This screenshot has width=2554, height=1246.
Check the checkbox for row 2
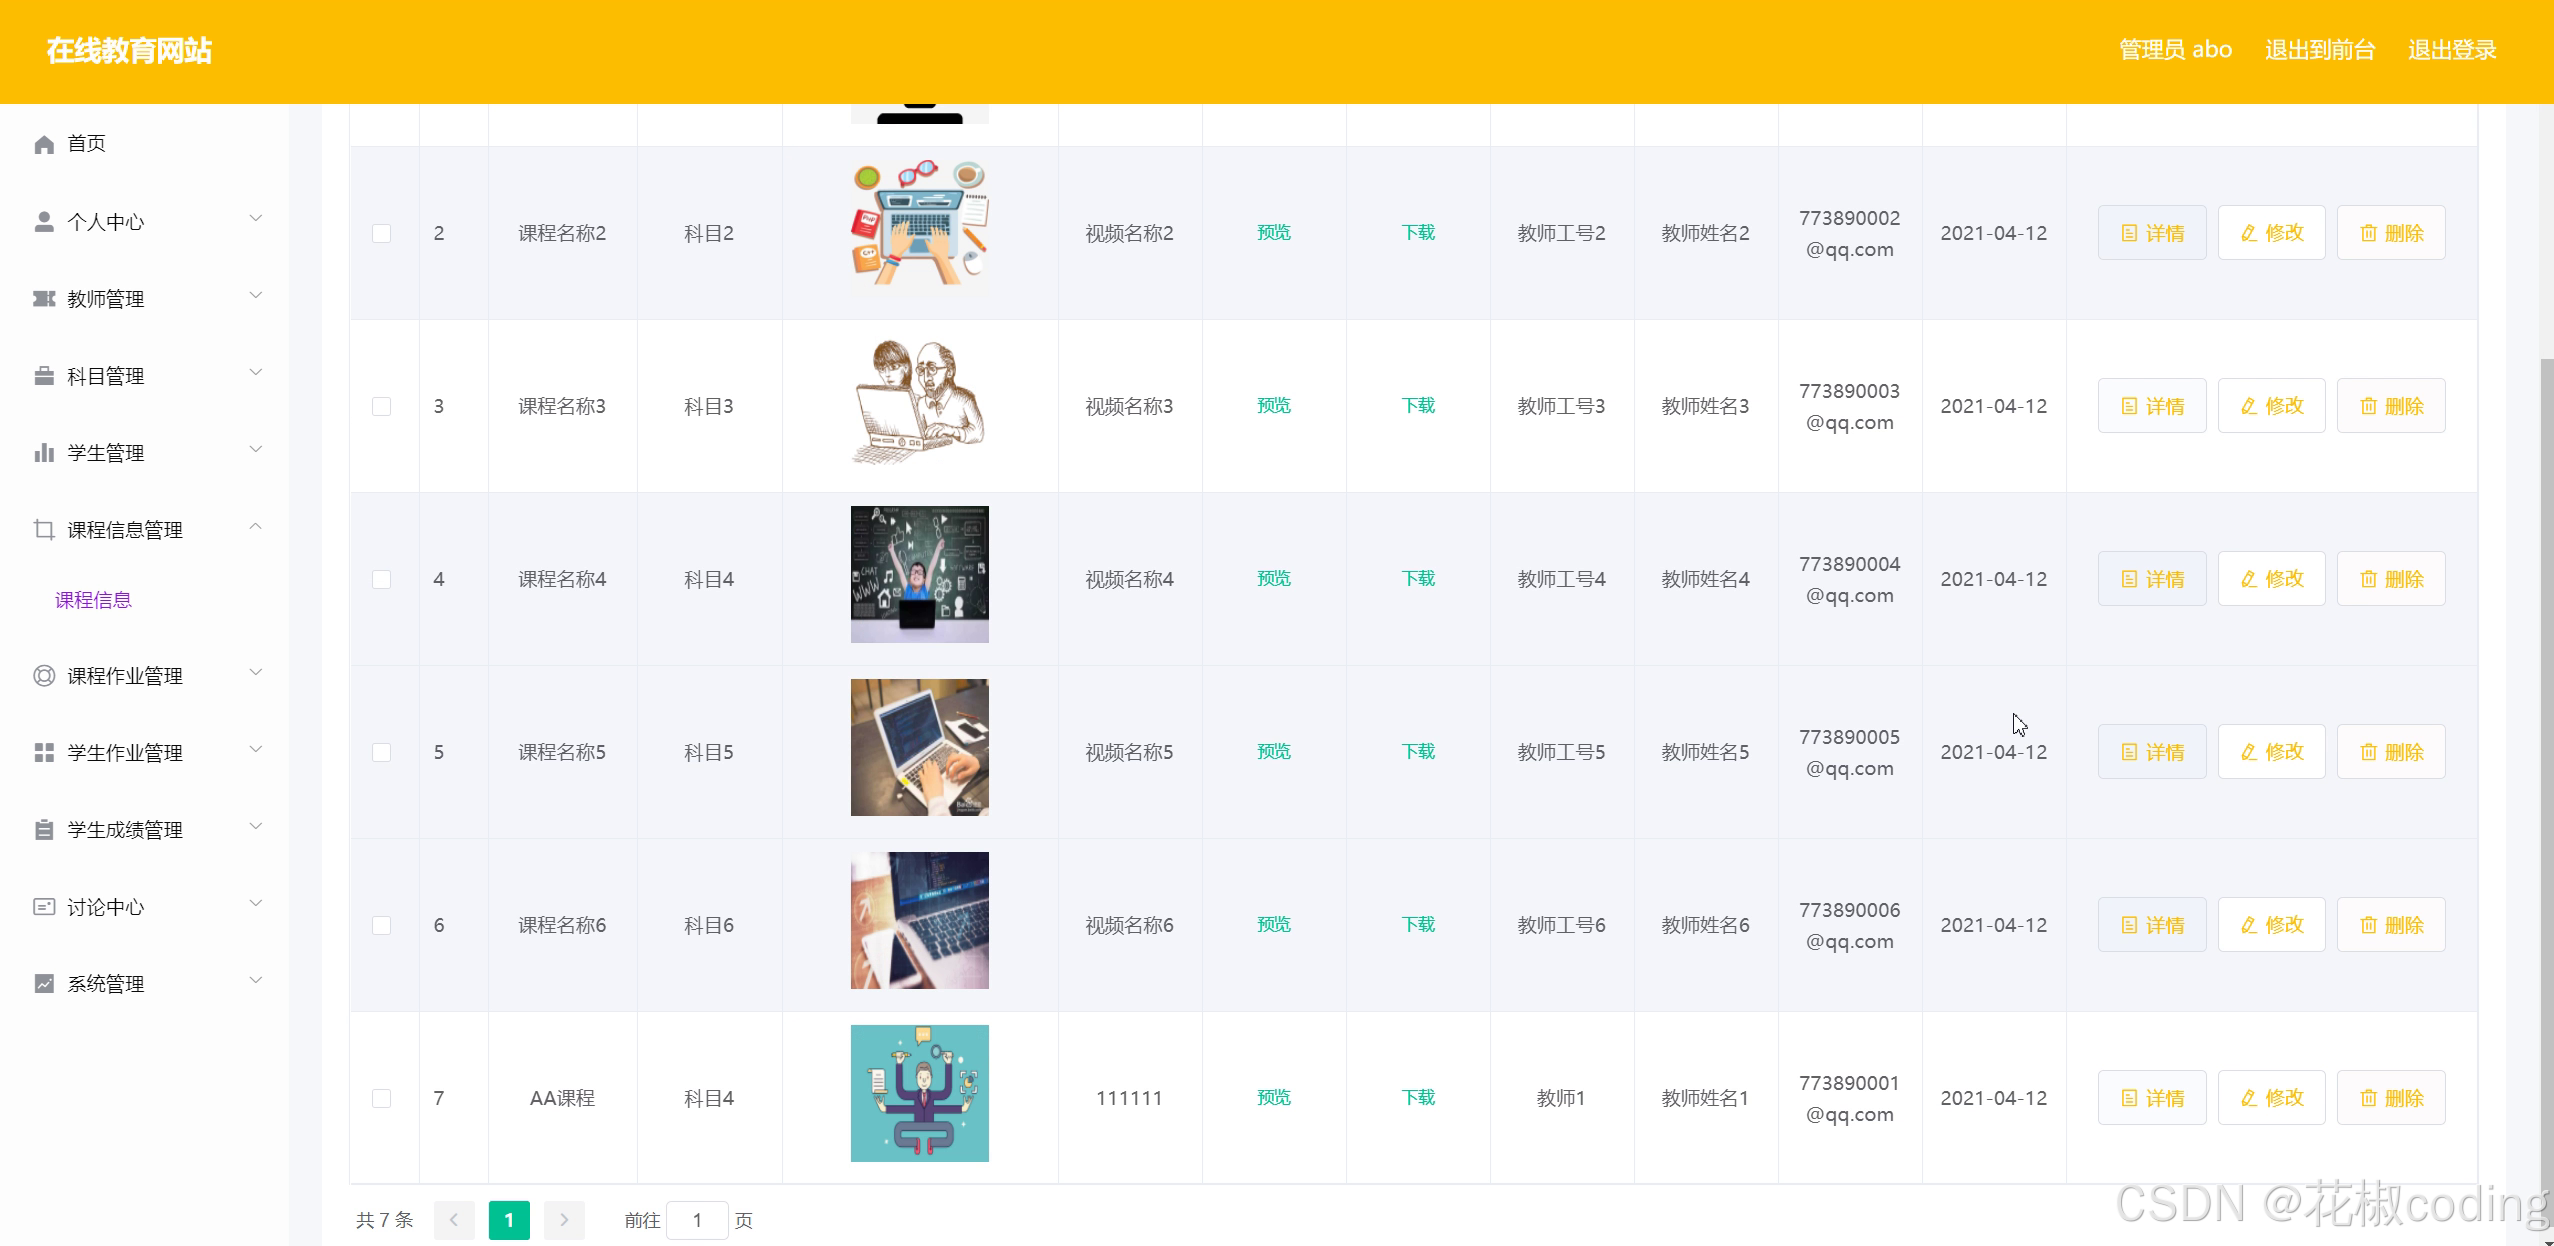[381, 233]
